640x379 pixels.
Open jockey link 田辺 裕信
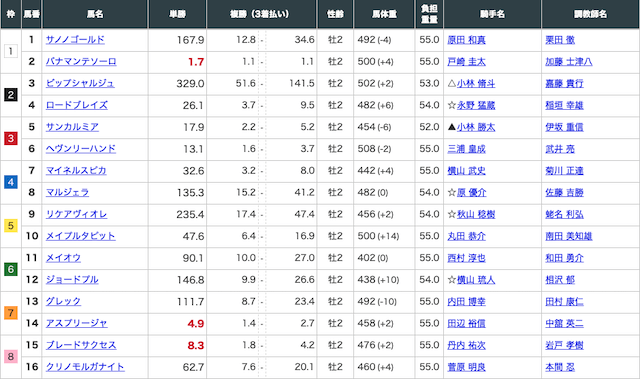point(466,323)
